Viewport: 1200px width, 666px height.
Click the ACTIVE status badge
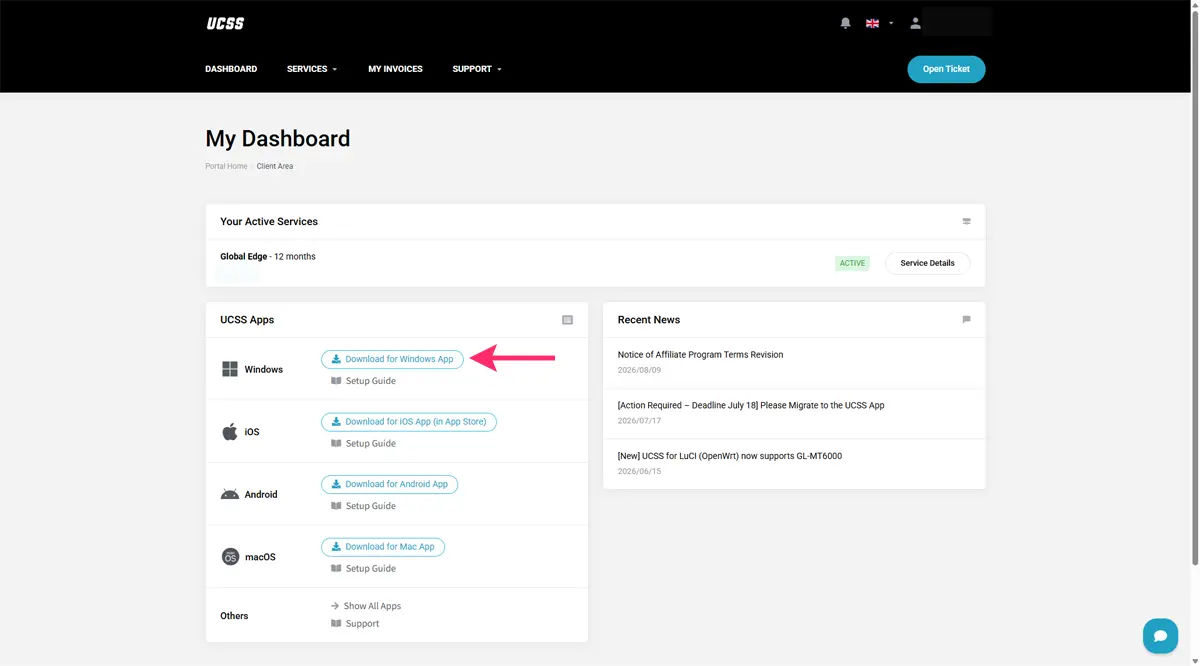pos(852,263)
